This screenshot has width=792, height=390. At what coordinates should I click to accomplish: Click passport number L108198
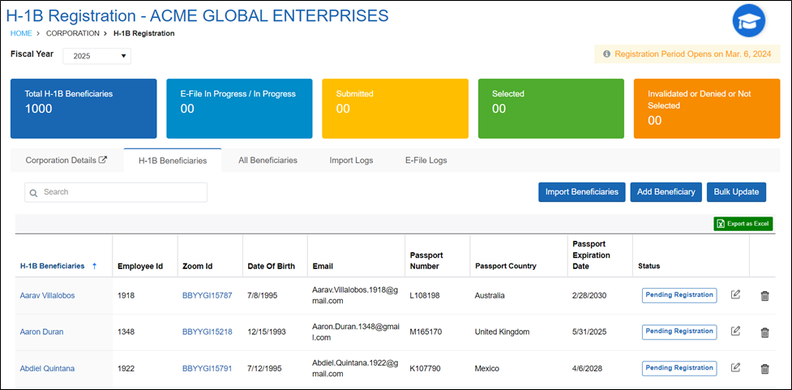tap(425, 296)
